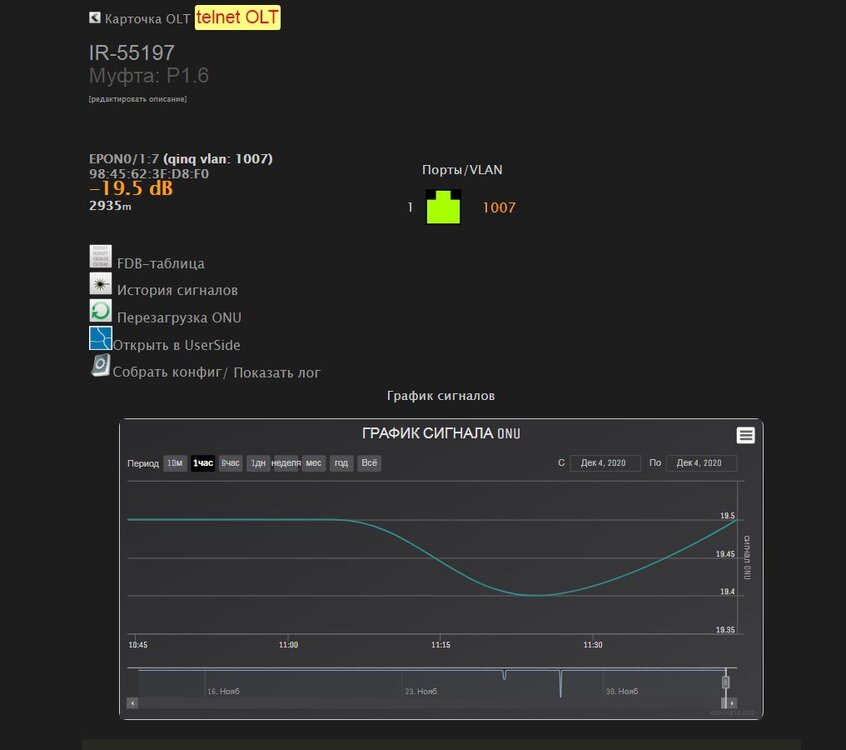Open the FDB-таблица link
This screenshot has width=846, height=750.
pos(161,263)
